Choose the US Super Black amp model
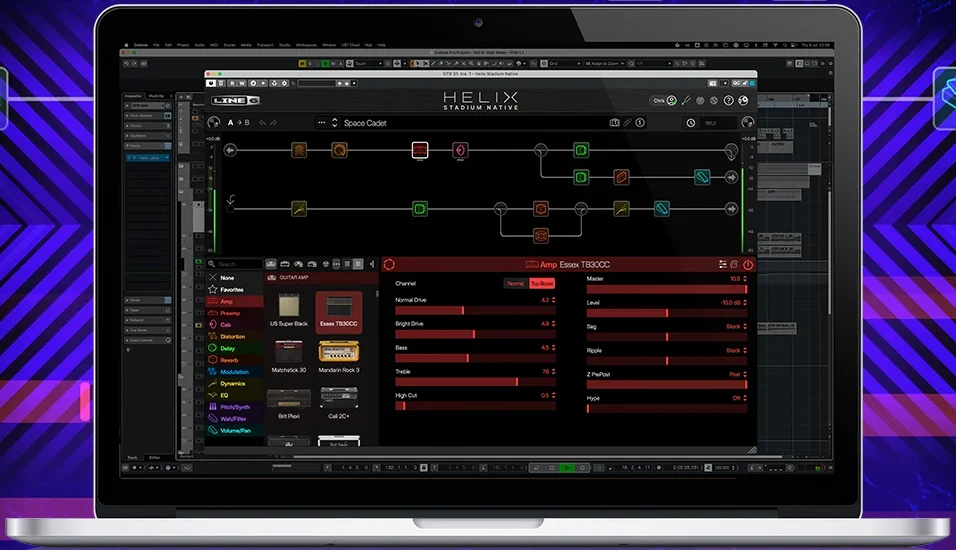 pyautogui.click(x=289, y=311)
